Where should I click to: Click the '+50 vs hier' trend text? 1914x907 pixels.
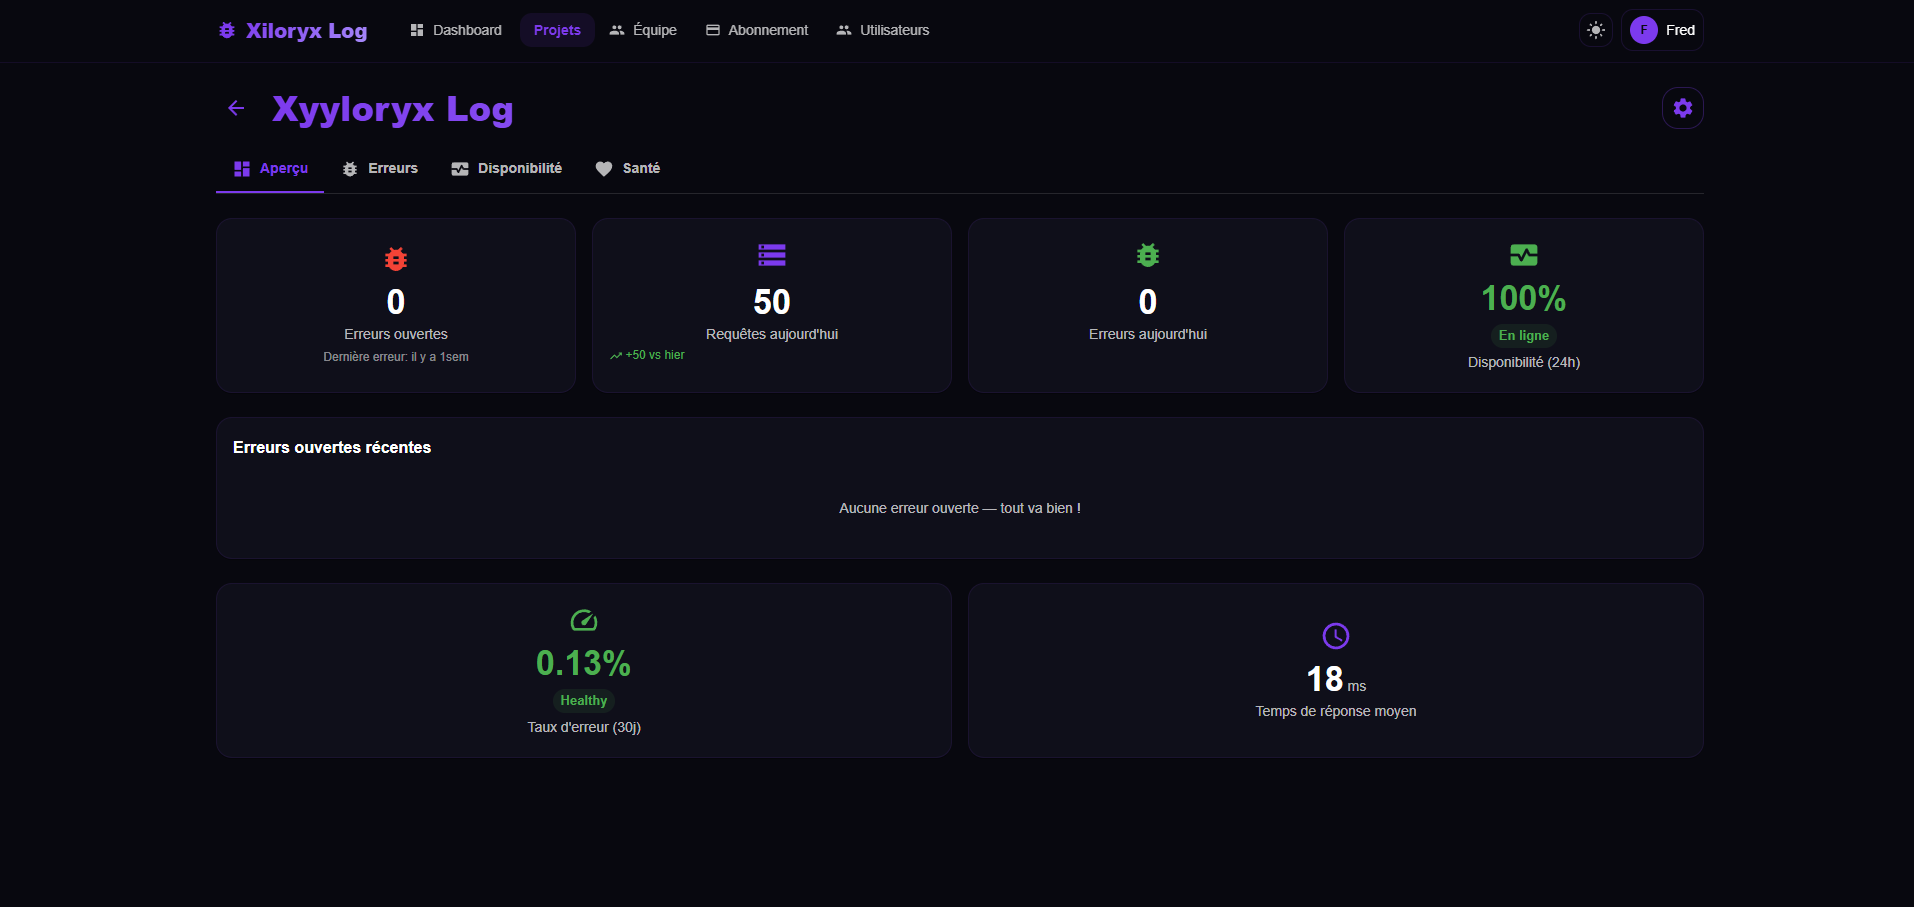pos(647,355)
